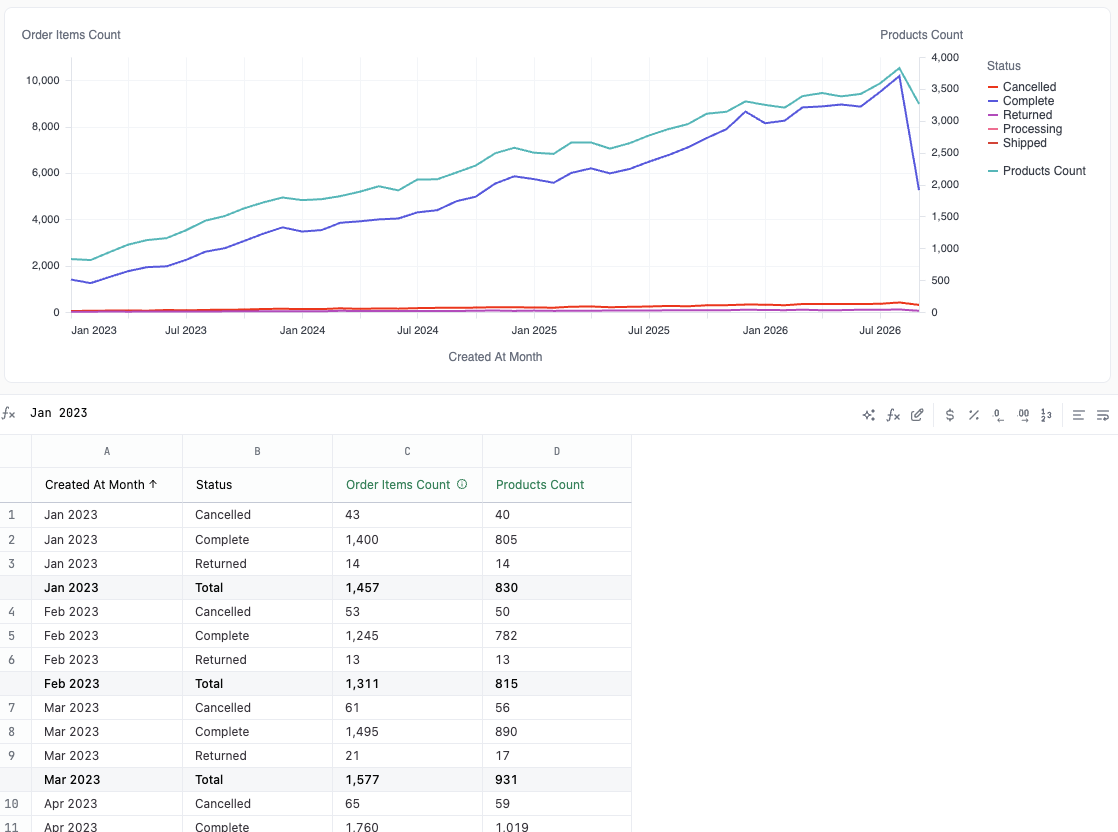Screen dimensions: 1118x832
Task: Click the info icon next to Order Items Count
Action: pos(462,484)
